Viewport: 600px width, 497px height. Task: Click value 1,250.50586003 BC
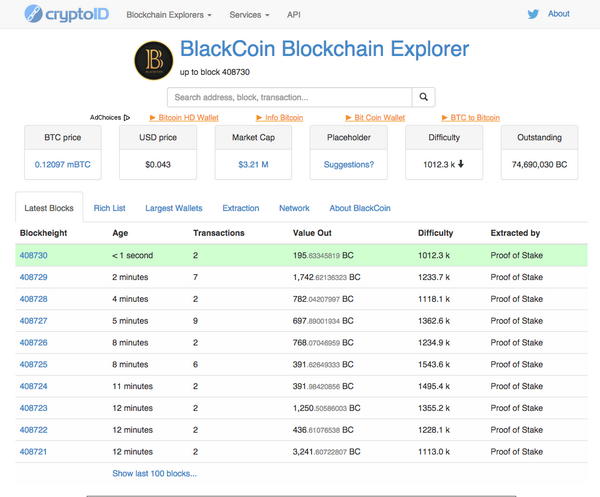tap(326, 408)
